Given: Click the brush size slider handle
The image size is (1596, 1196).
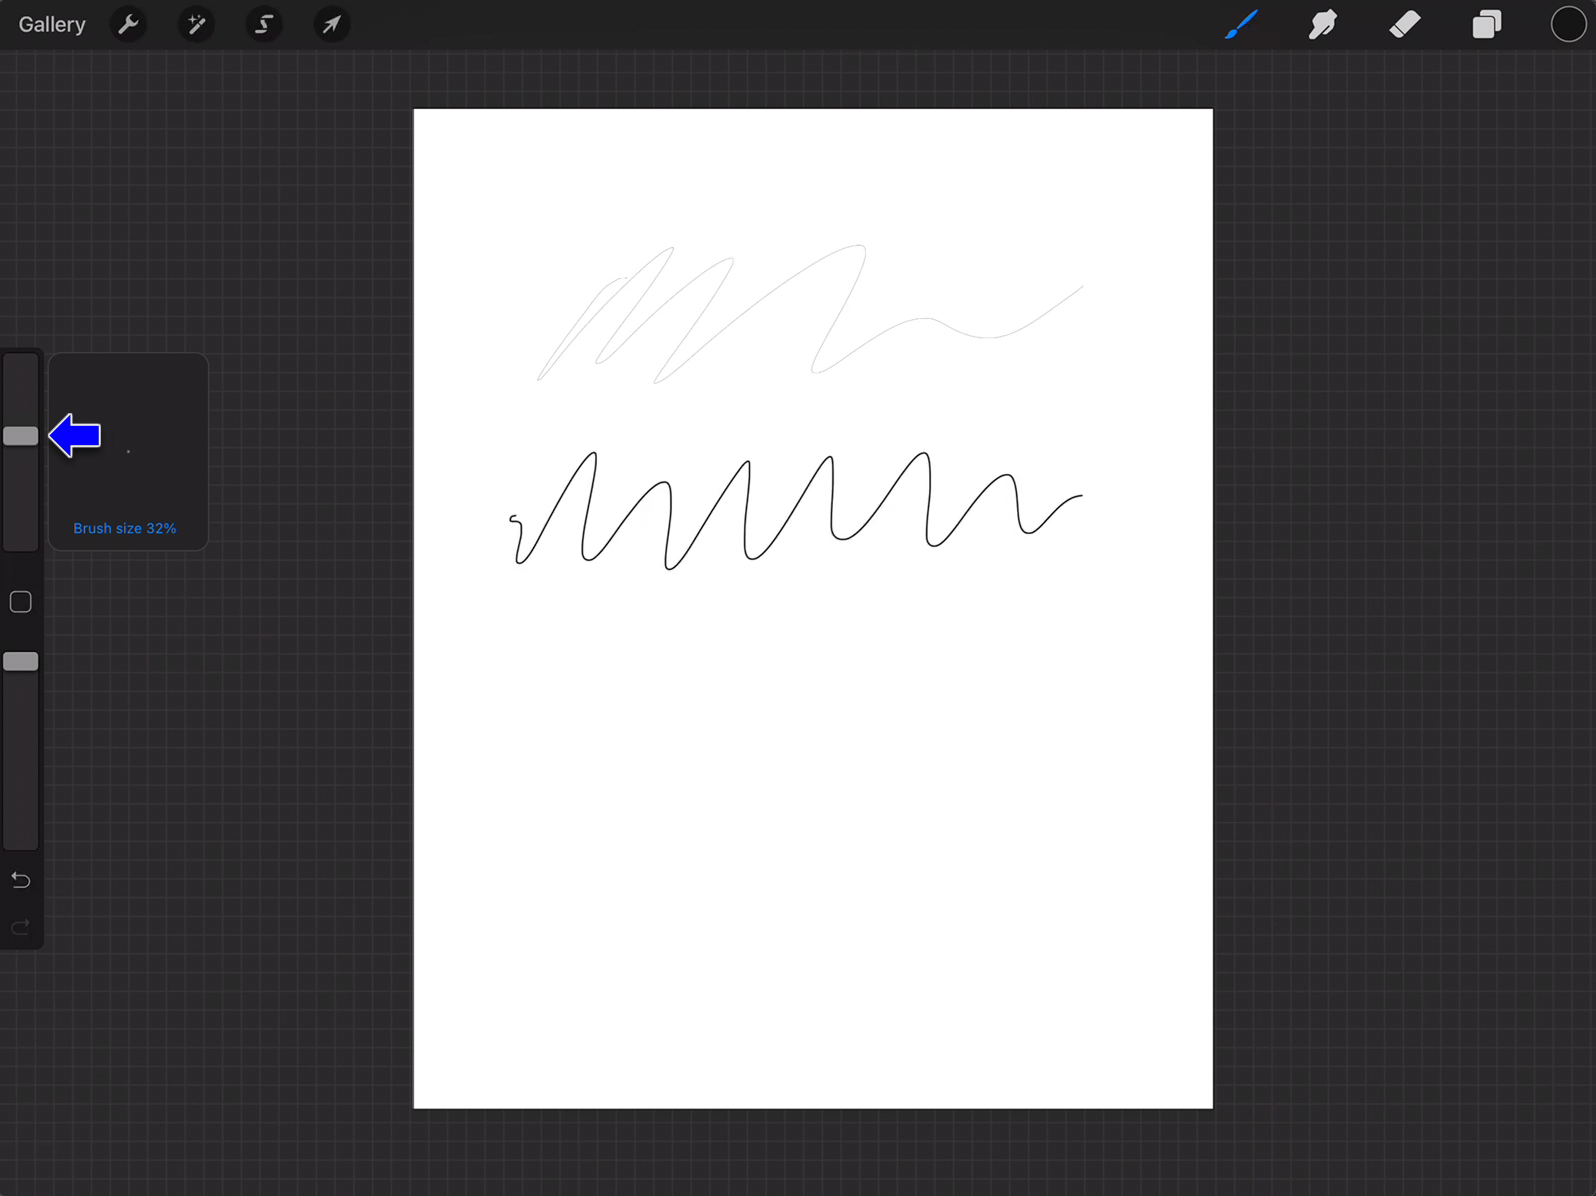Looking at the screenshot, I should (x=21, y=436).
